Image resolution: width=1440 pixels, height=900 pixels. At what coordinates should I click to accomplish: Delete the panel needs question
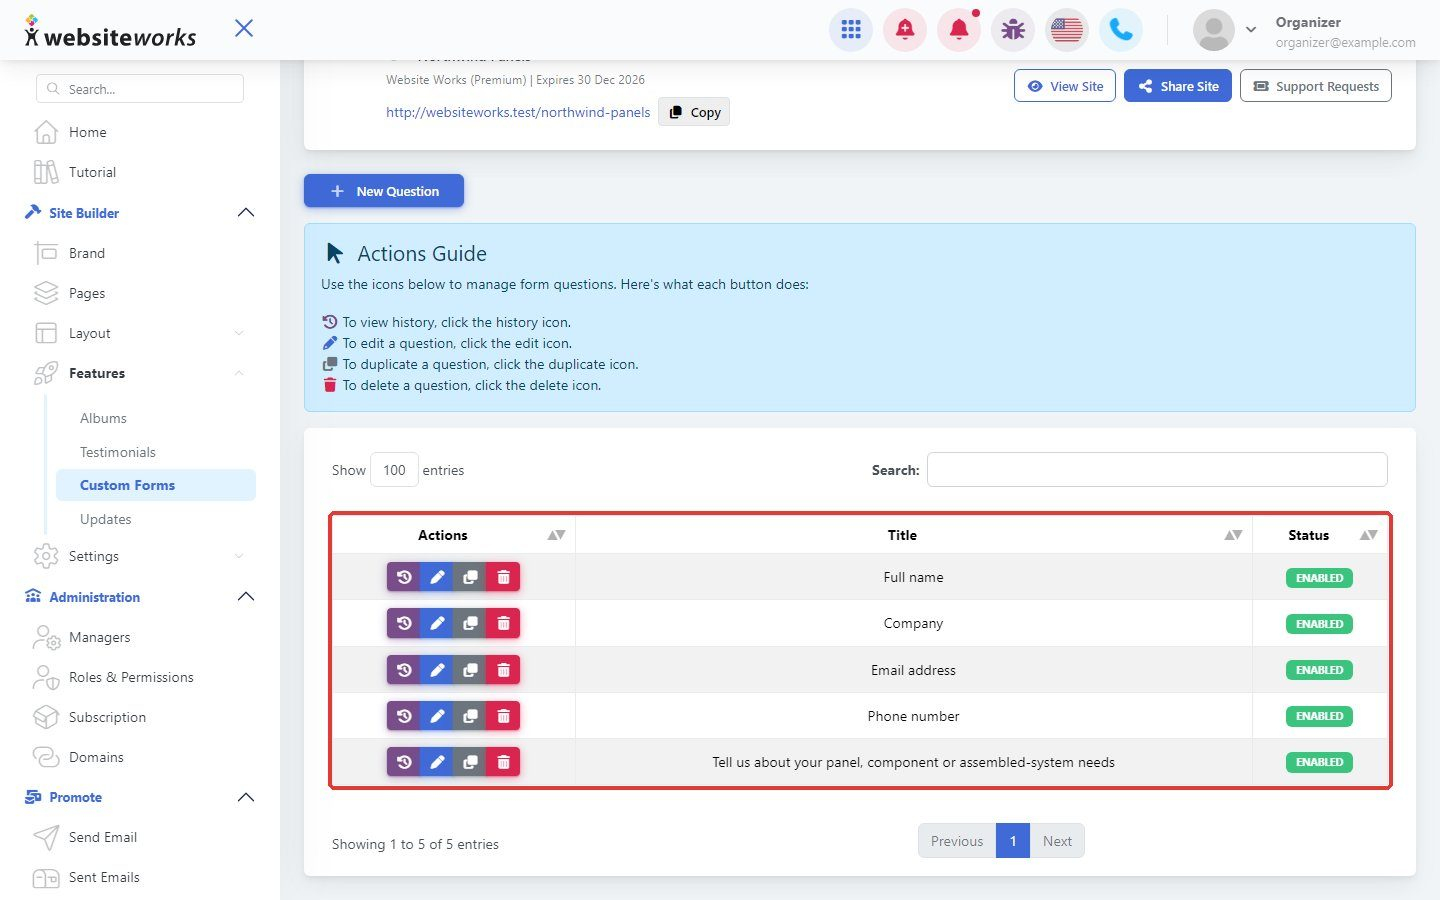click(x=503, y=762)
